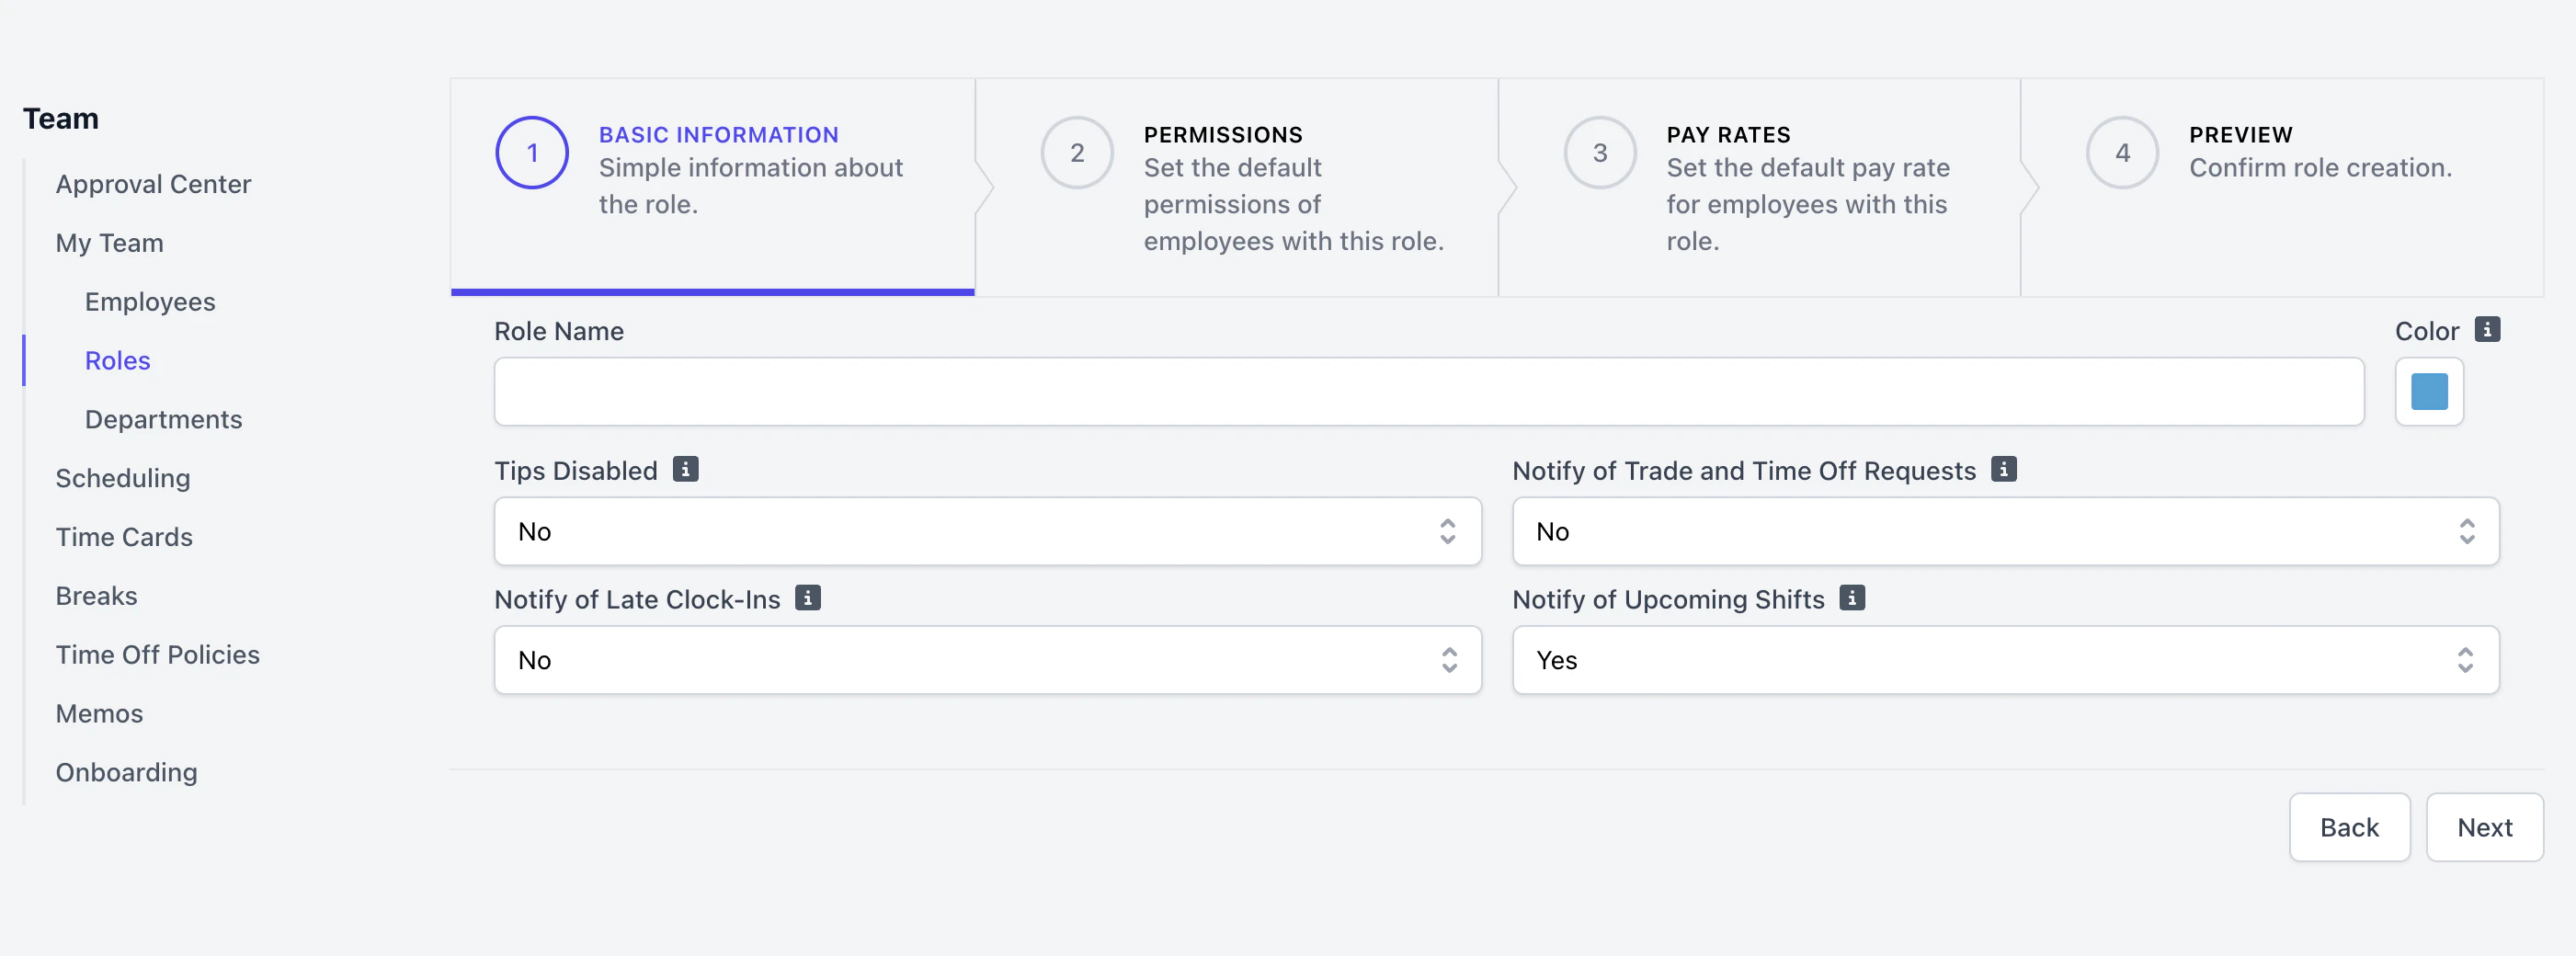Open the blue role color swatch
The width and height of the screenshot is (2576, 956).
tap(2428, 392)
